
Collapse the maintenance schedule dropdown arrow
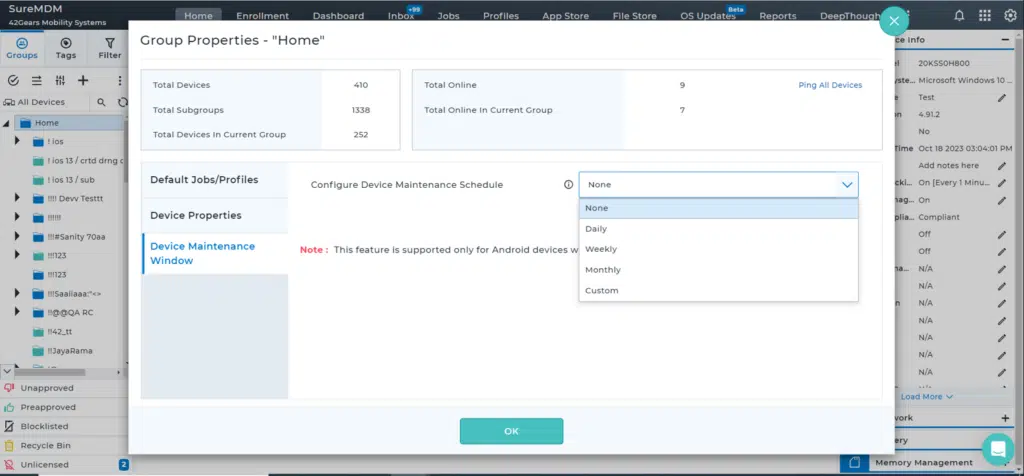[847, 185]
